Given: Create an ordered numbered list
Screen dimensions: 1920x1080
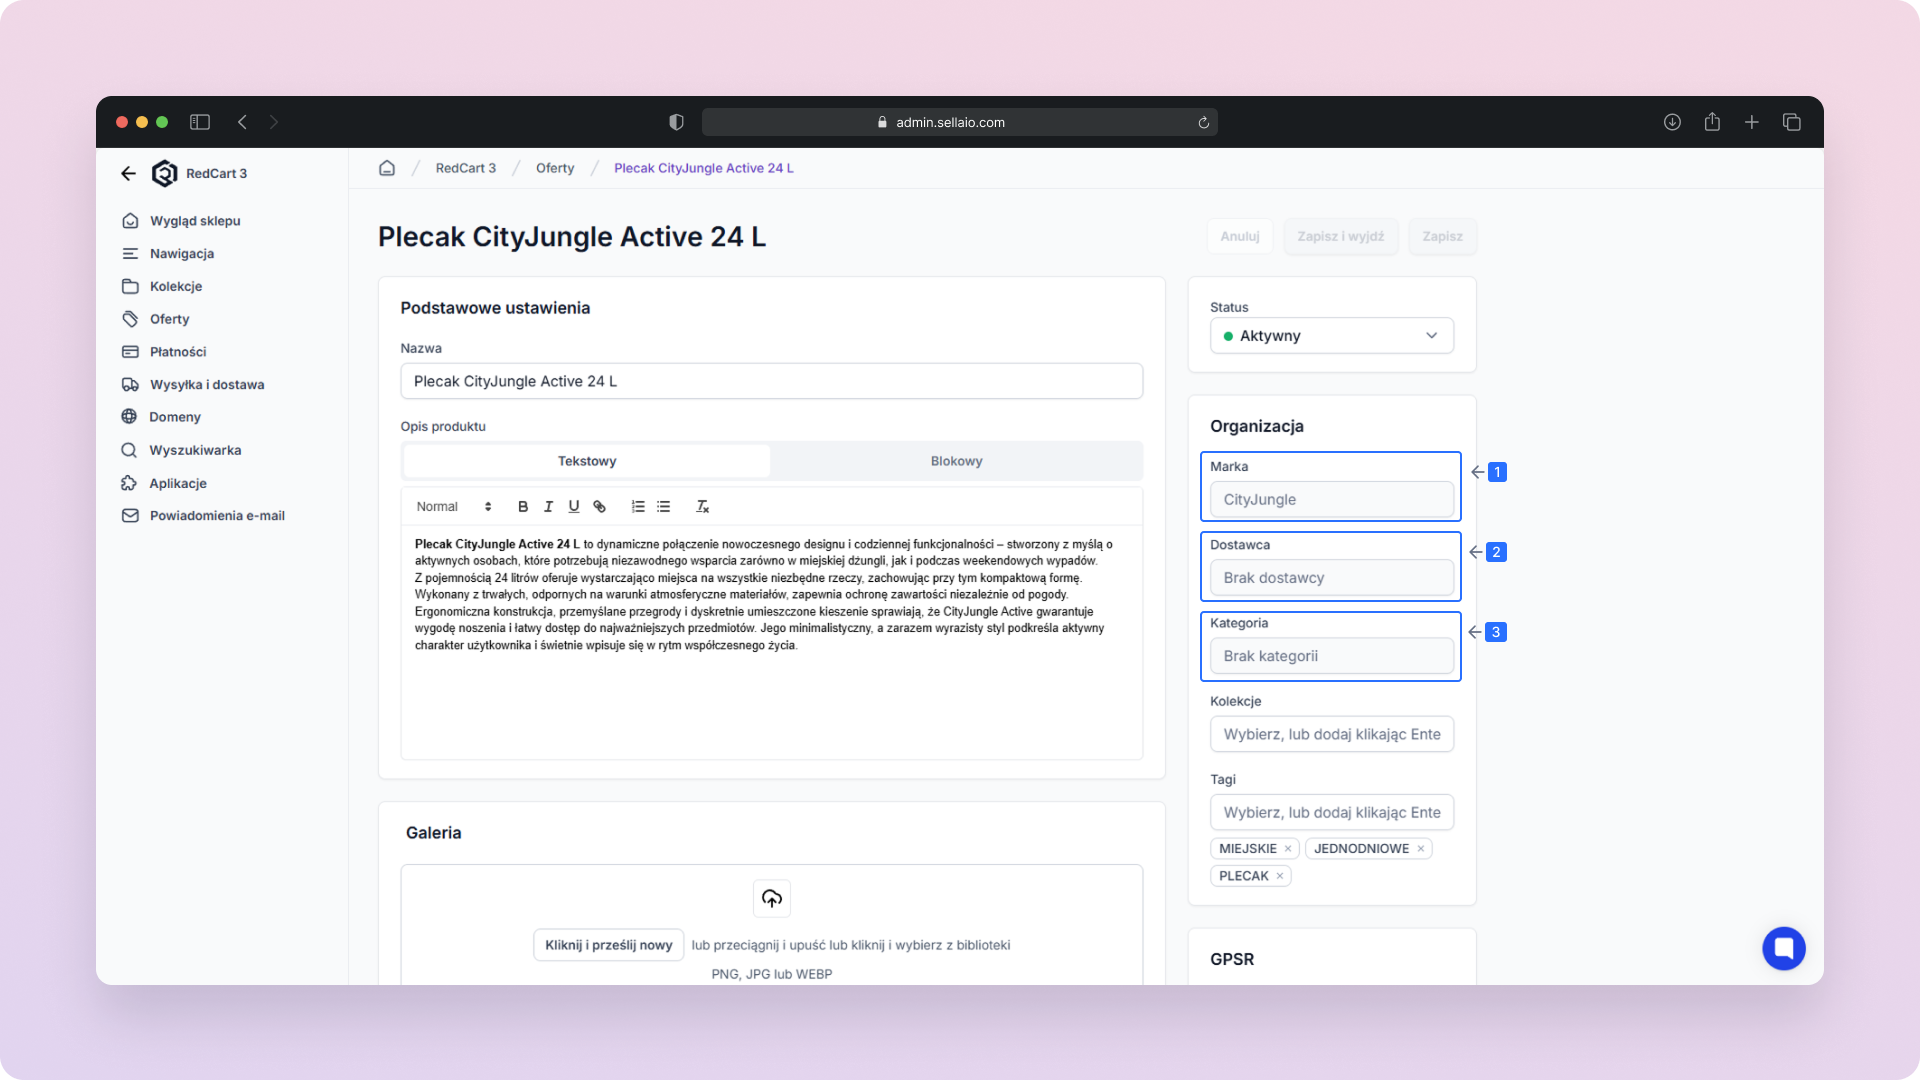Looking at the screenshot, I should coord(638,507).
